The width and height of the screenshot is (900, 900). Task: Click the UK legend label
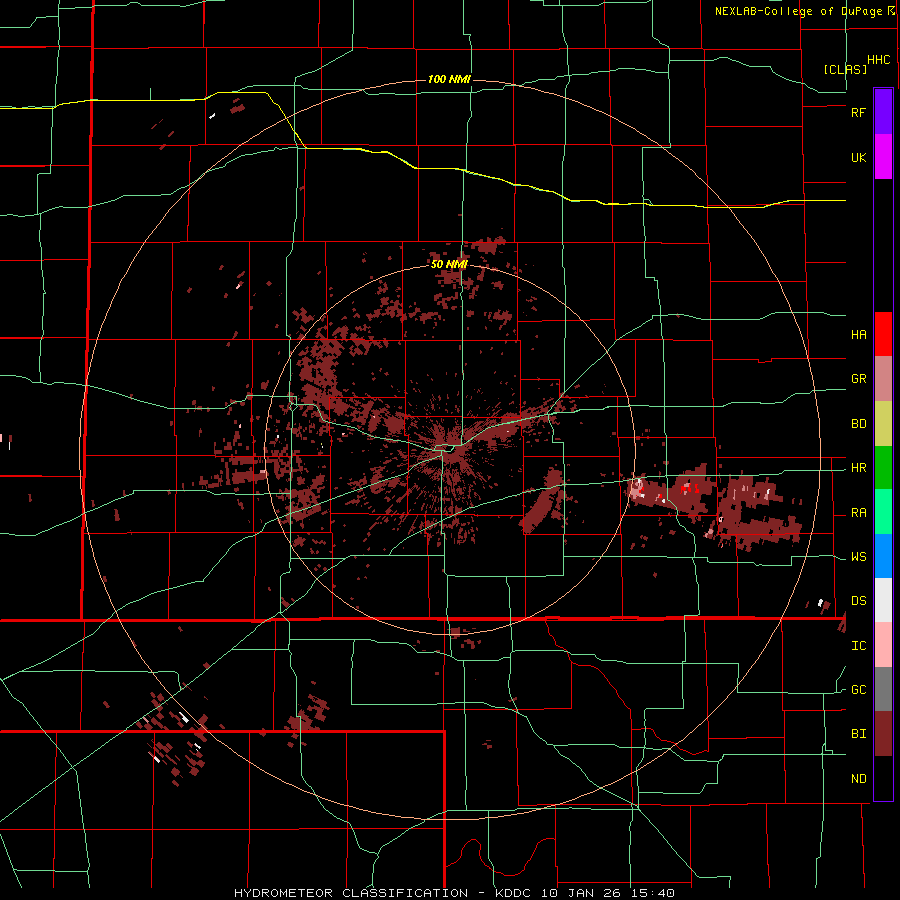tap(858, 157)
